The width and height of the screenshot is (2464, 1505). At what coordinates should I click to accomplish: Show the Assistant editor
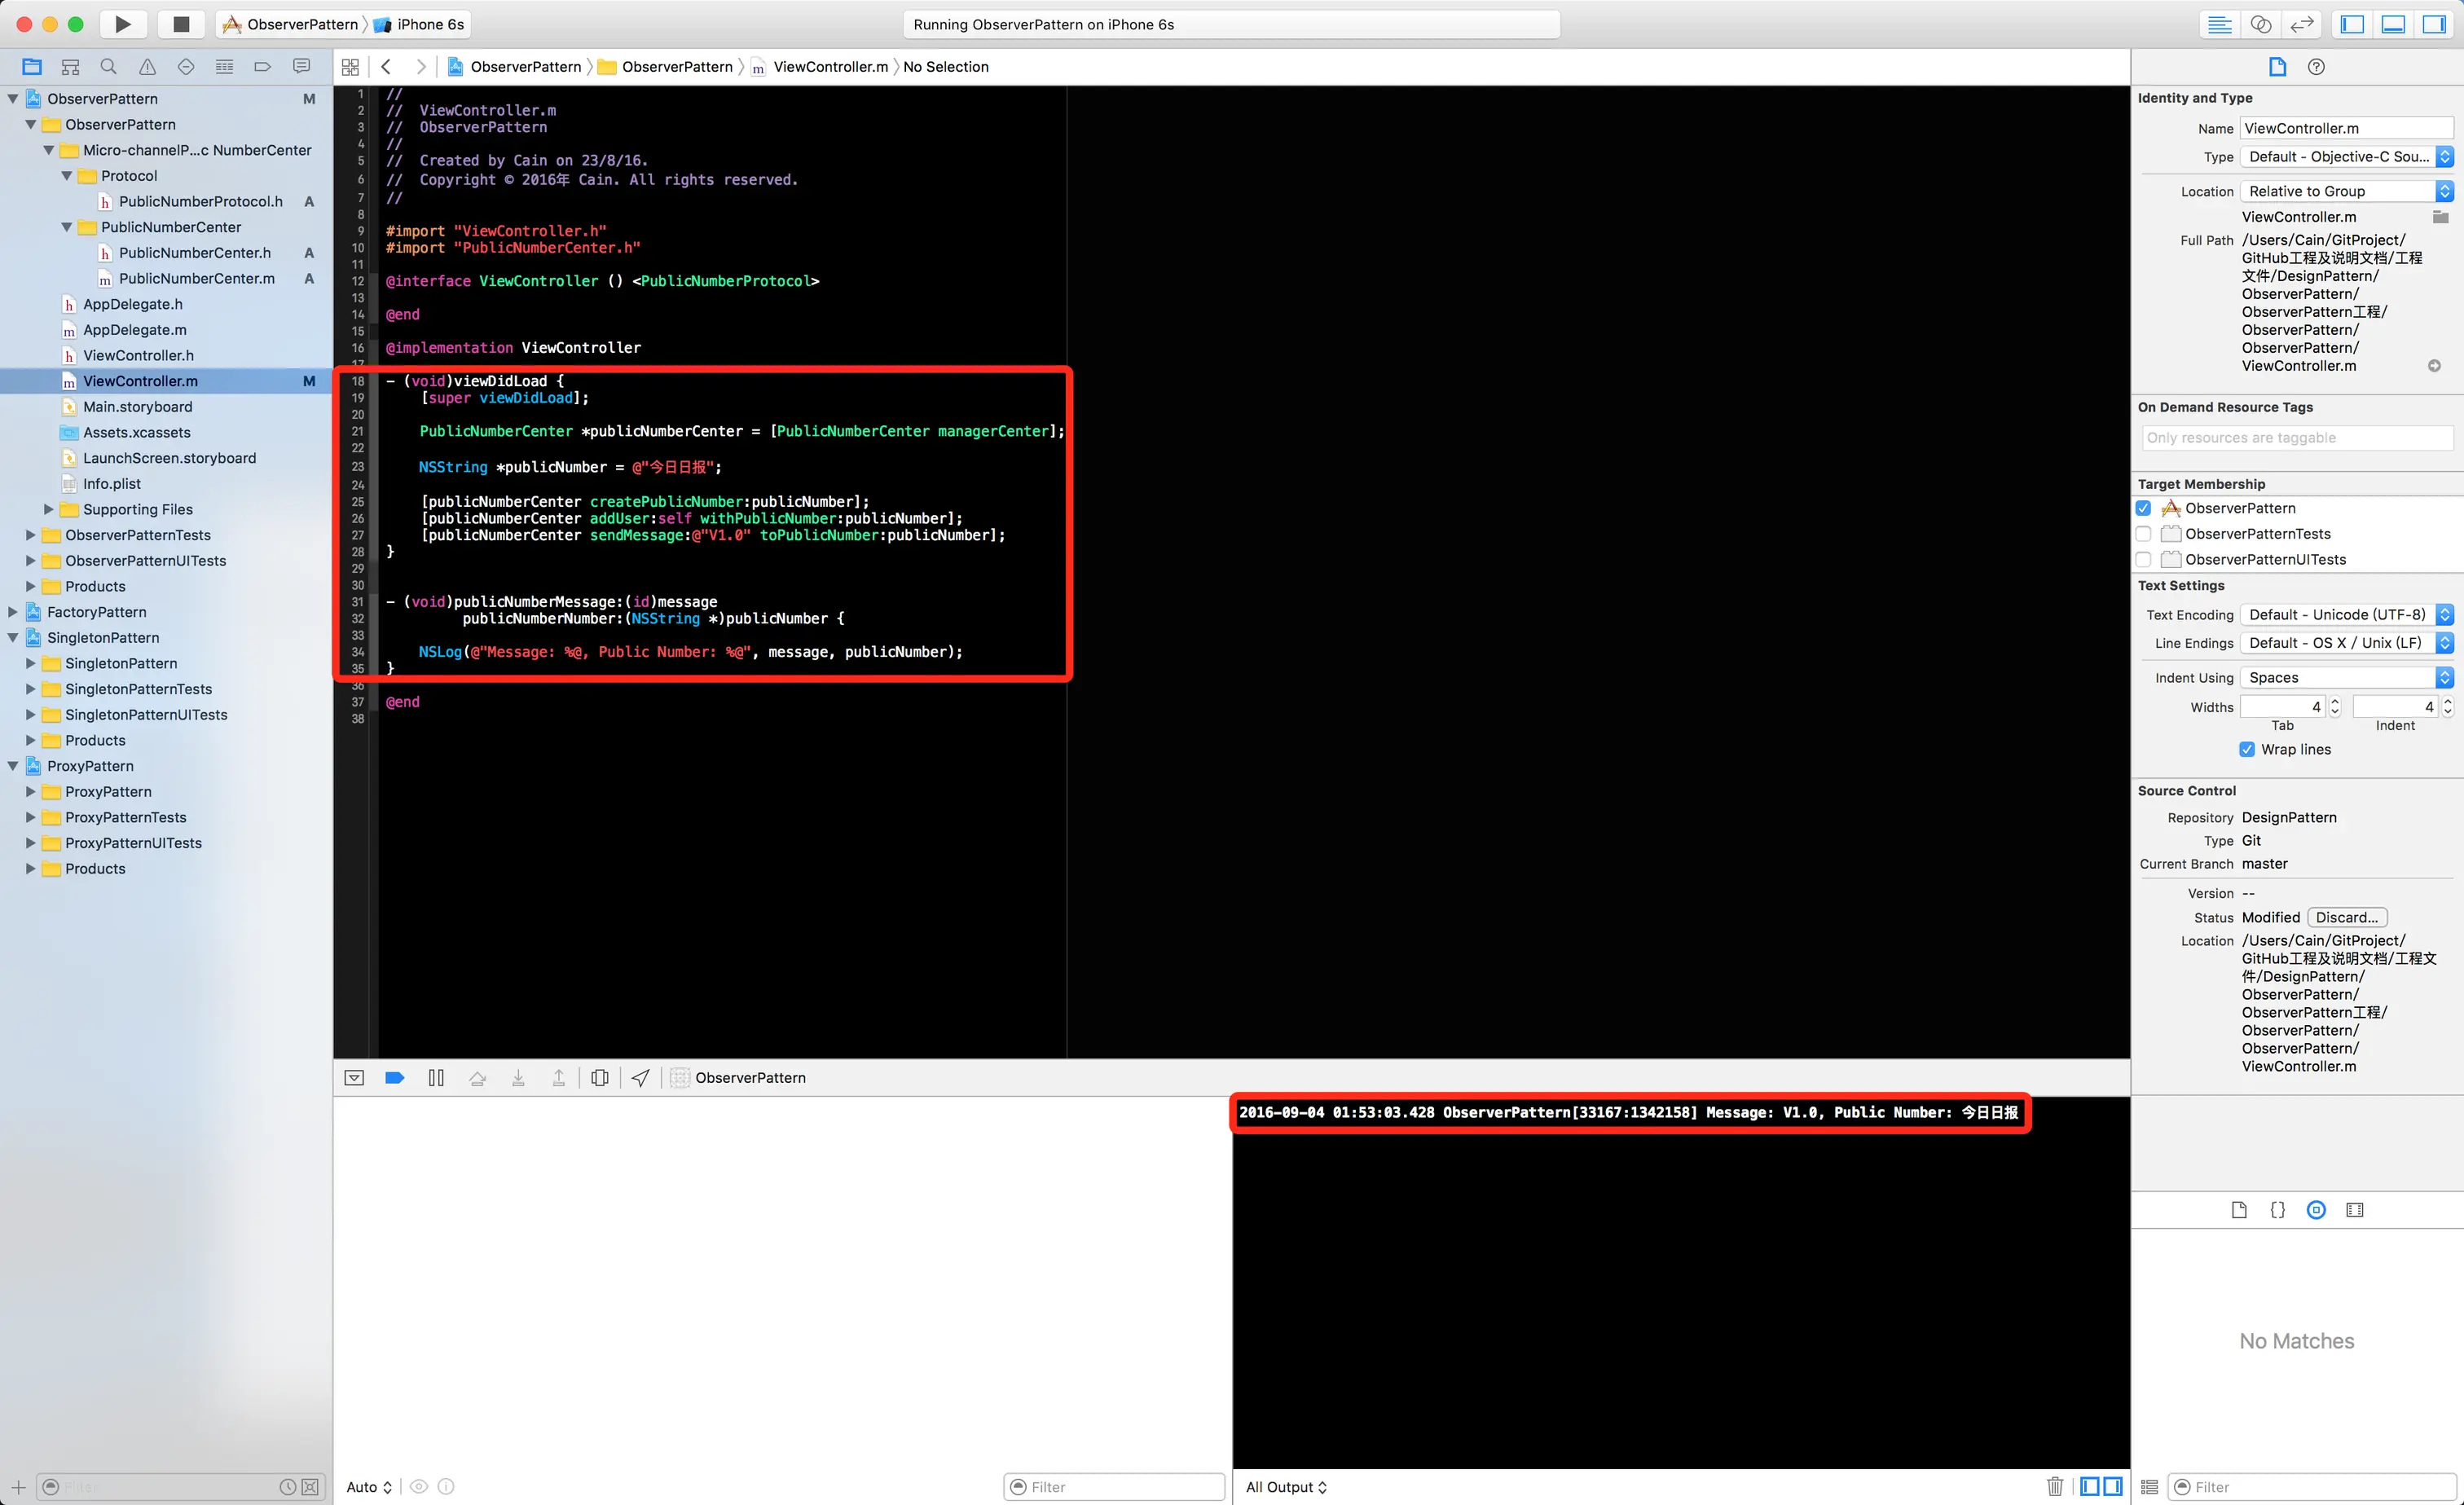tap(2260, 24)
